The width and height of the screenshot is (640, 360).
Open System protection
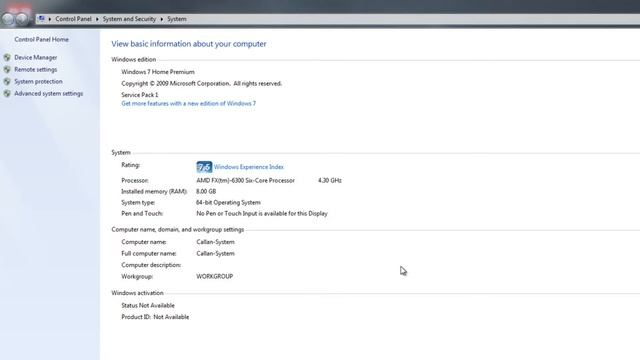pos(38,82)
